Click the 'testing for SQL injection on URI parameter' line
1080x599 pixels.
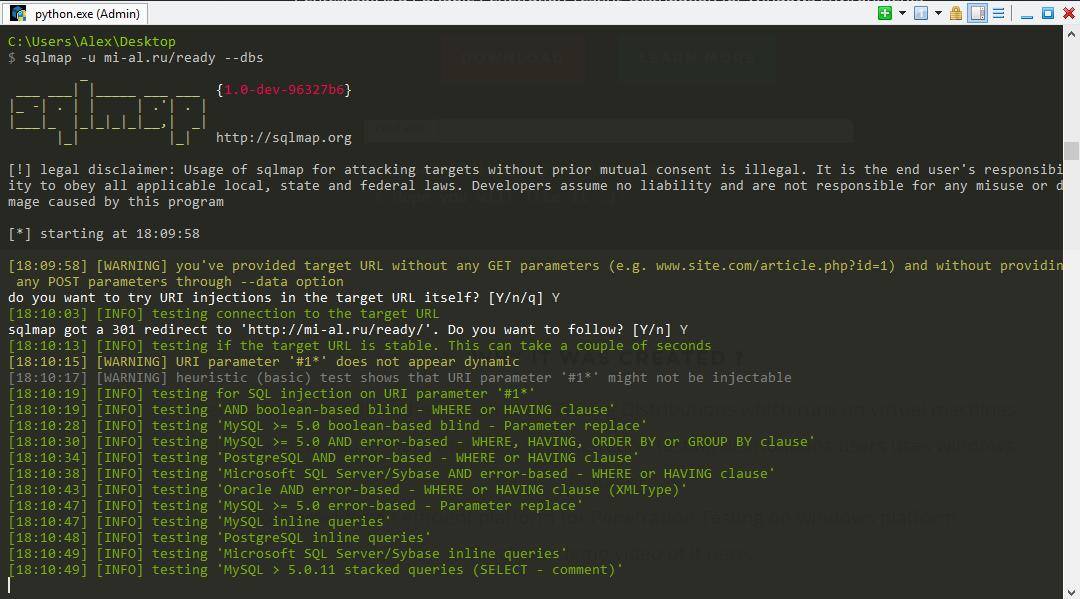[272, 394]
